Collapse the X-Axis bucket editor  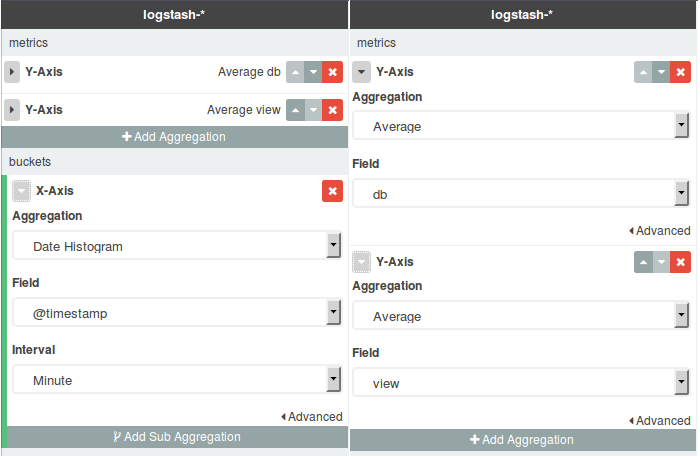[x=22, y=191]
